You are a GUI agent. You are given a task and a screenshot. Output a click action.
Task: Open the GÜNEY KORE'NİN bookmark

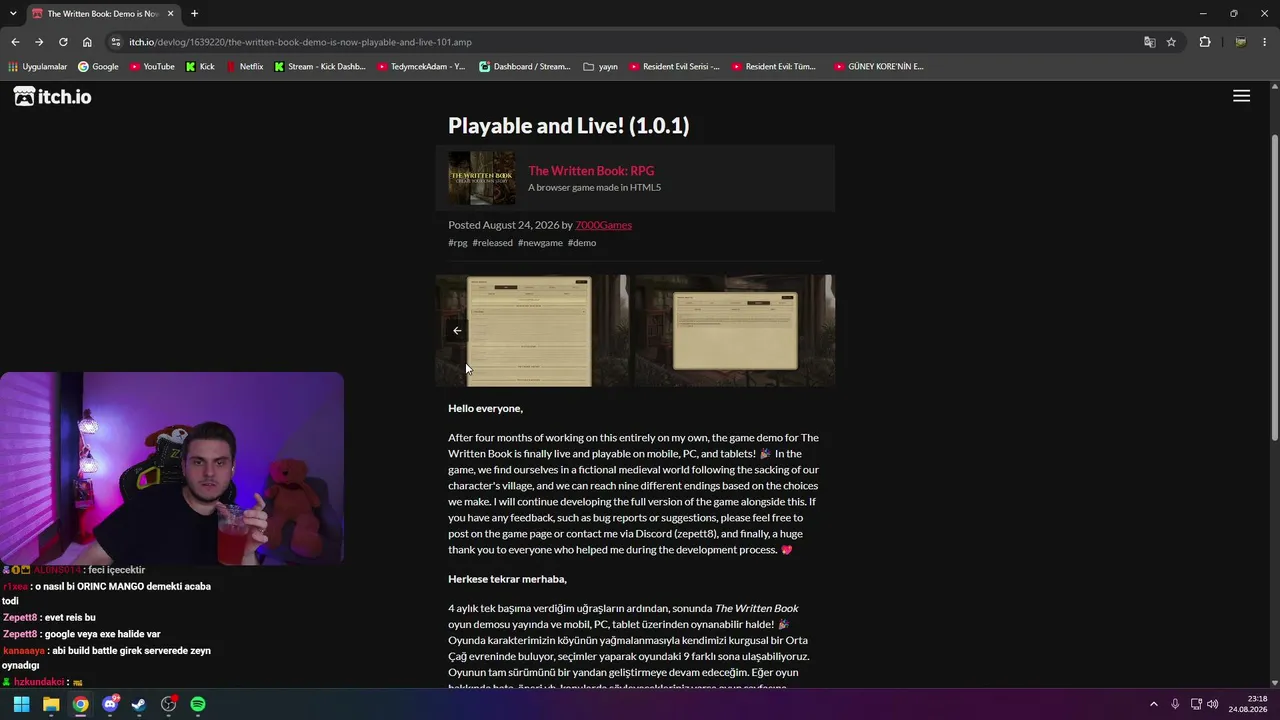[x=878, y=67]
